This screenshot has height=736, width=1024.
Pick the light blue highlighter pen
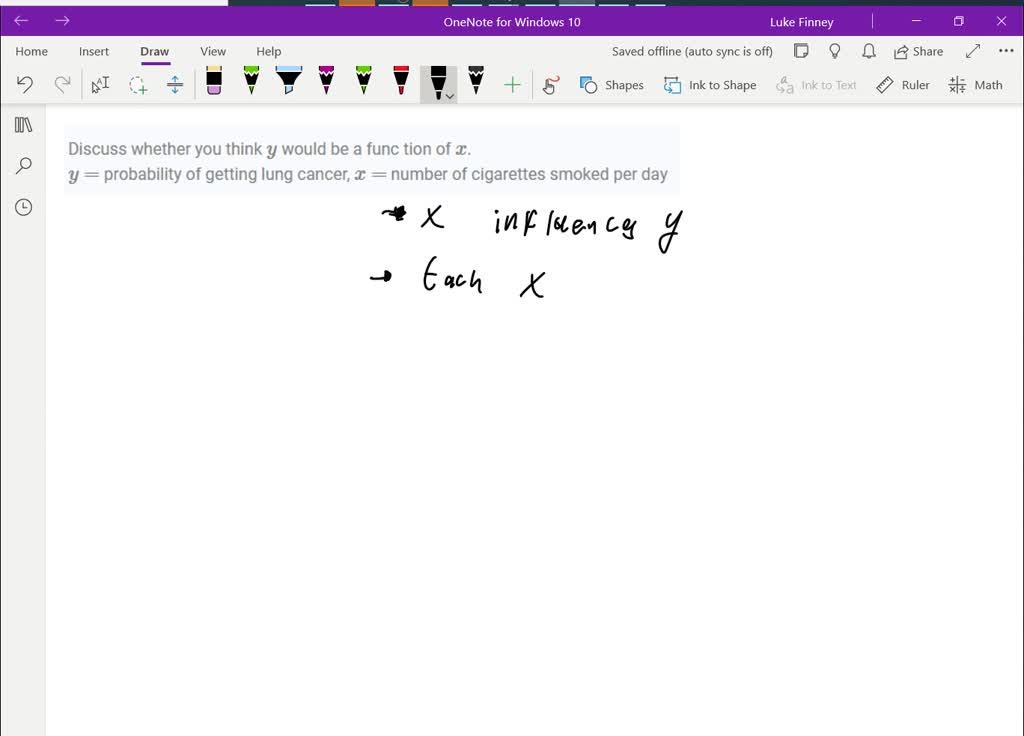(x=288, y=81)
